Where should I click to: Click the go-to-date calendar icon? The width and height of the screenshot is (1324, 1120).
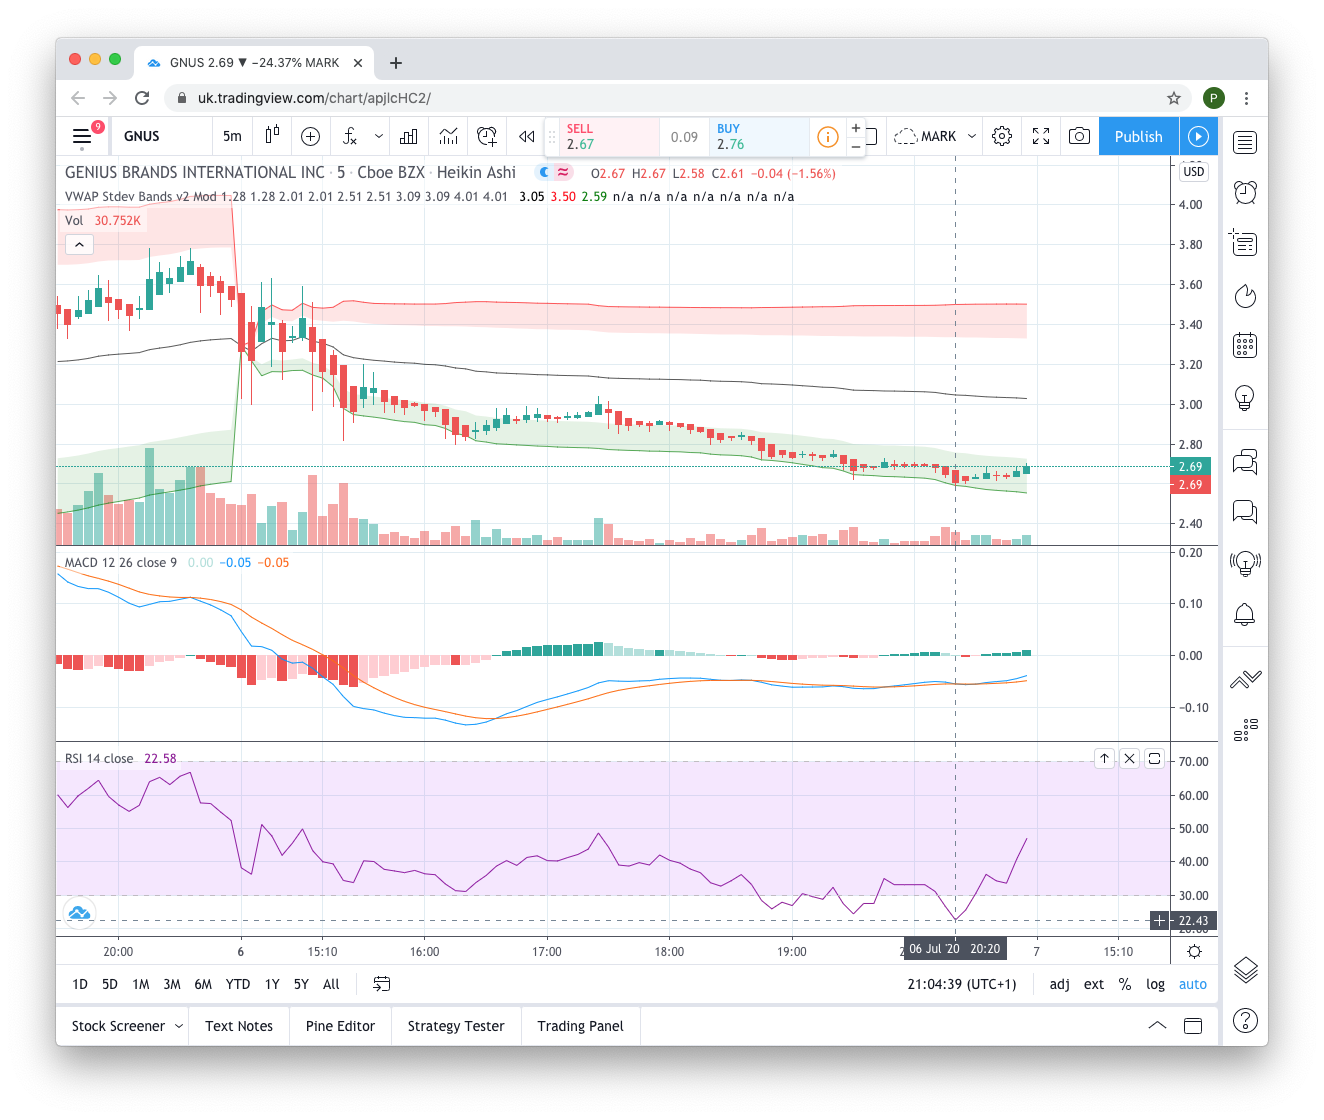[x=381, y=984]
